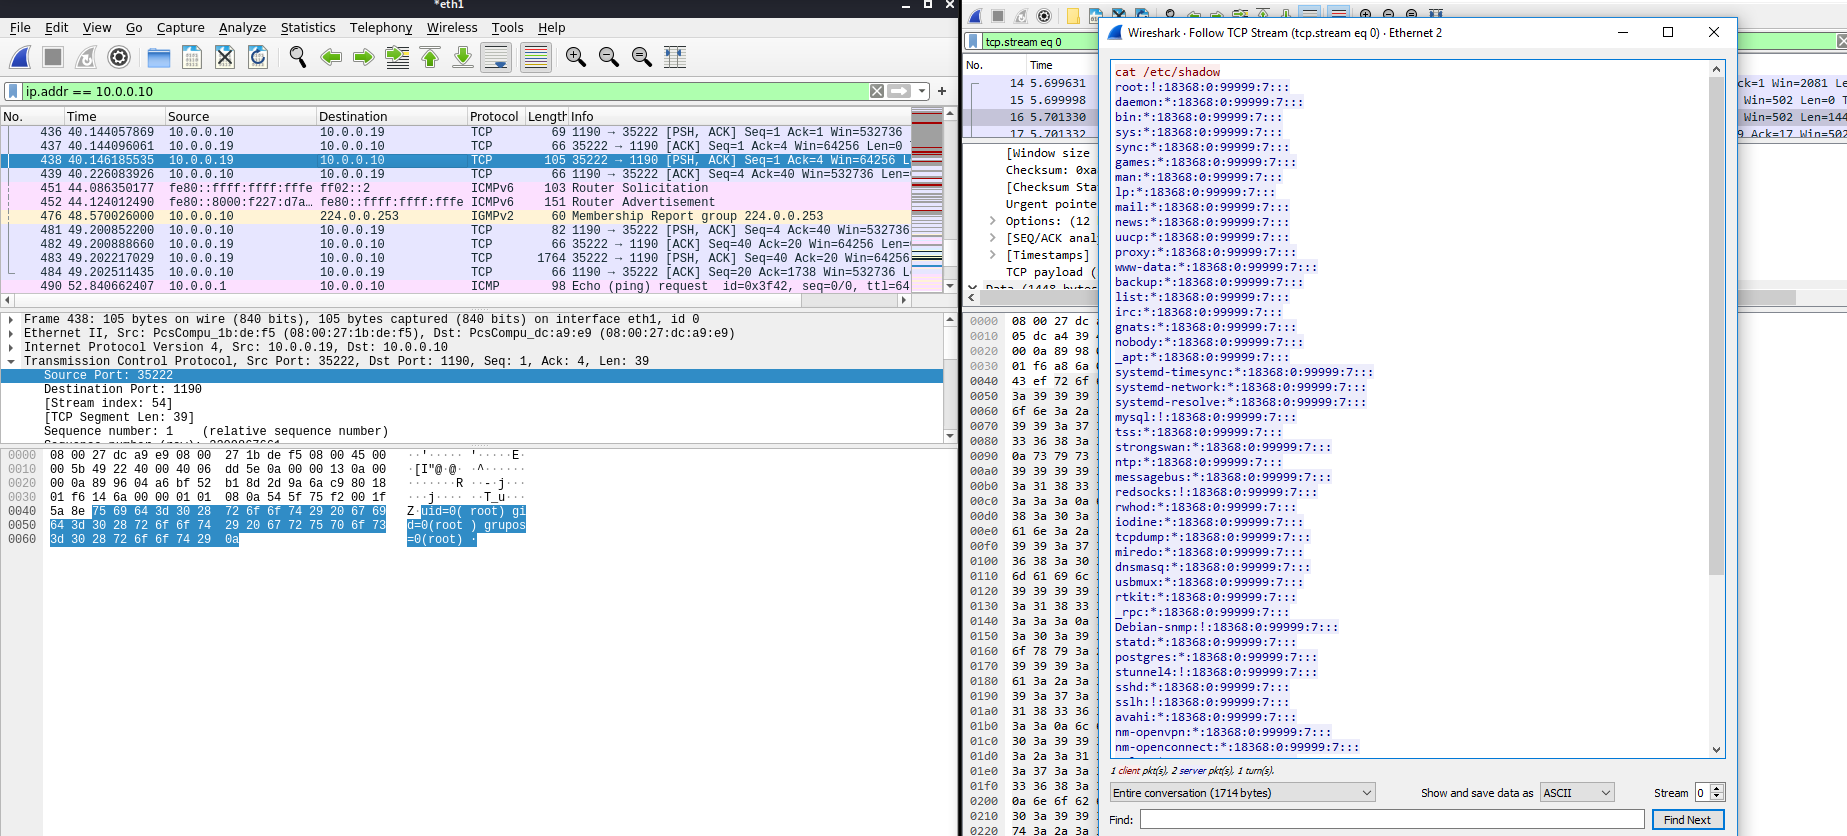Click the Find Next button

click(1687, 820)
